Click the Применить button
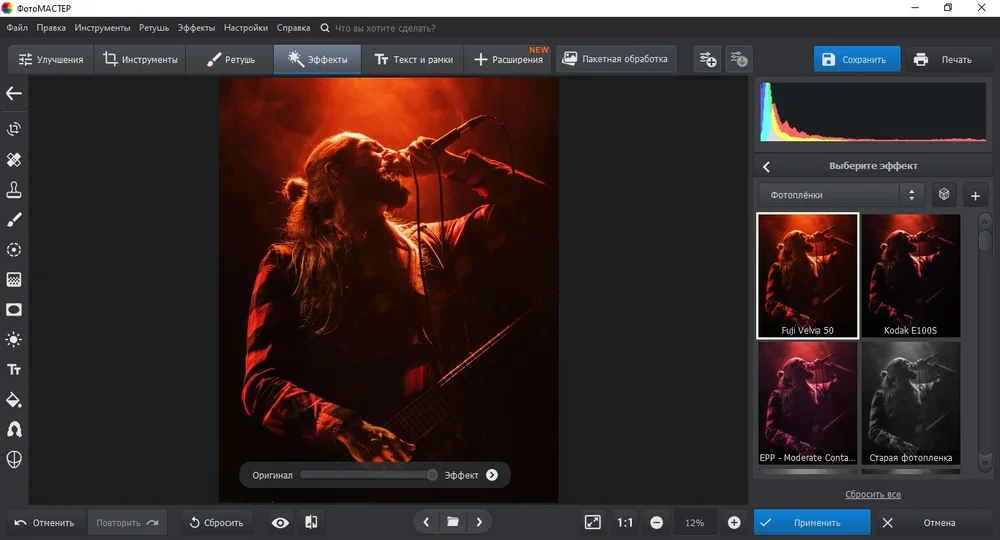Screen dimensions: 1000x540 tap(811, 522)
